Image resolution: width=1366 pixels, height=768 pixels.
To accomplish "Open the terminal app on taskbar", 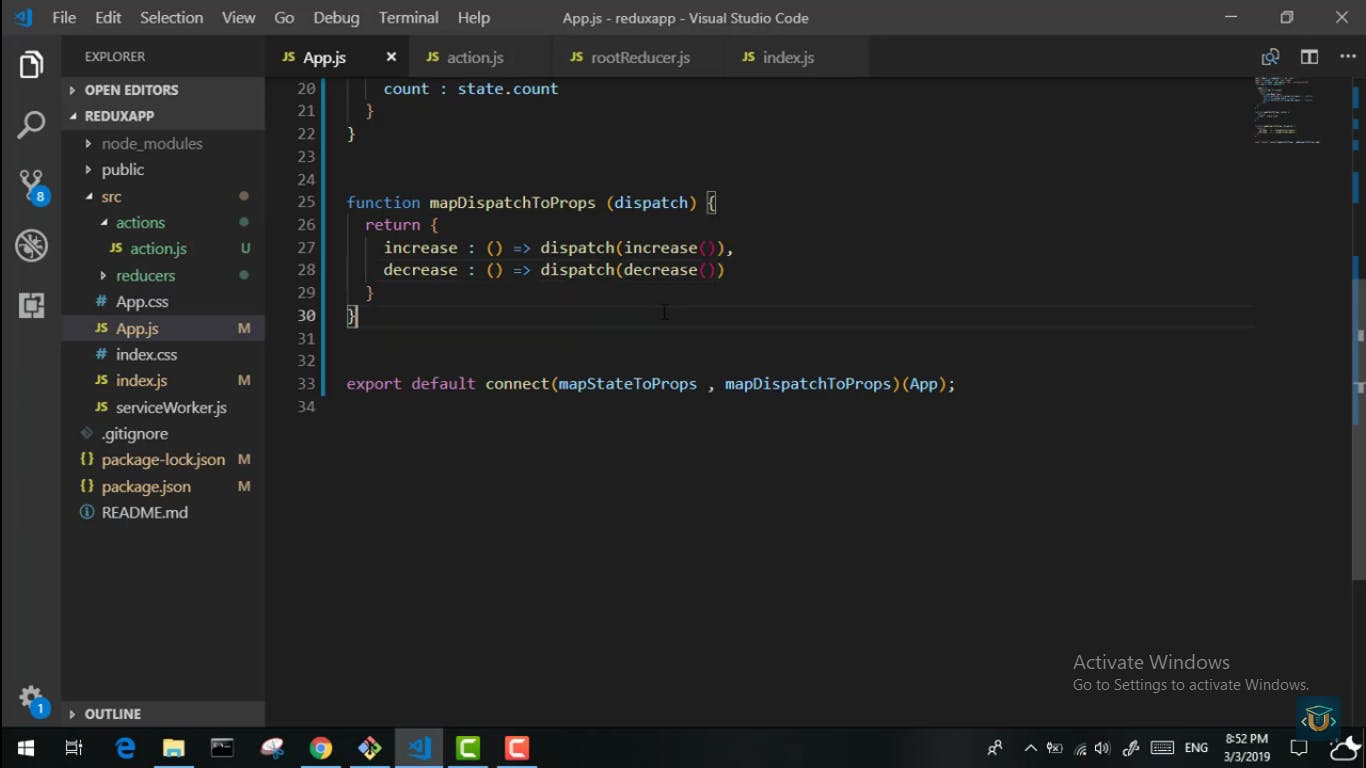I will 222,748.
